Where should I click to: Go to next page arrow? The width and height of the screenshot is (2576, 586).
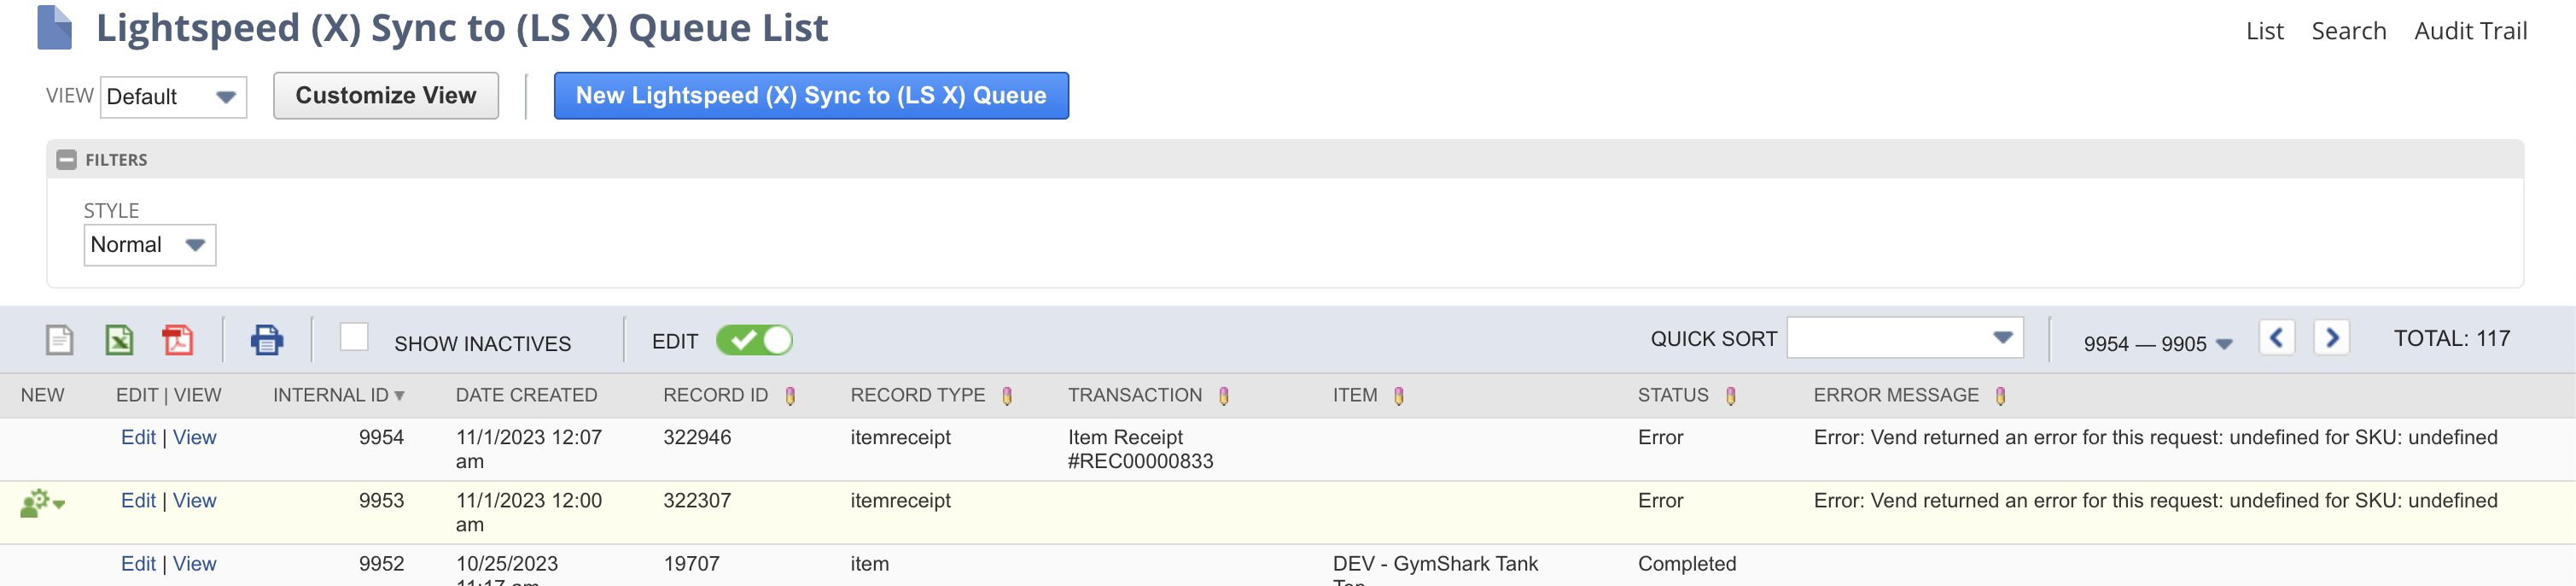[2331, 338]
